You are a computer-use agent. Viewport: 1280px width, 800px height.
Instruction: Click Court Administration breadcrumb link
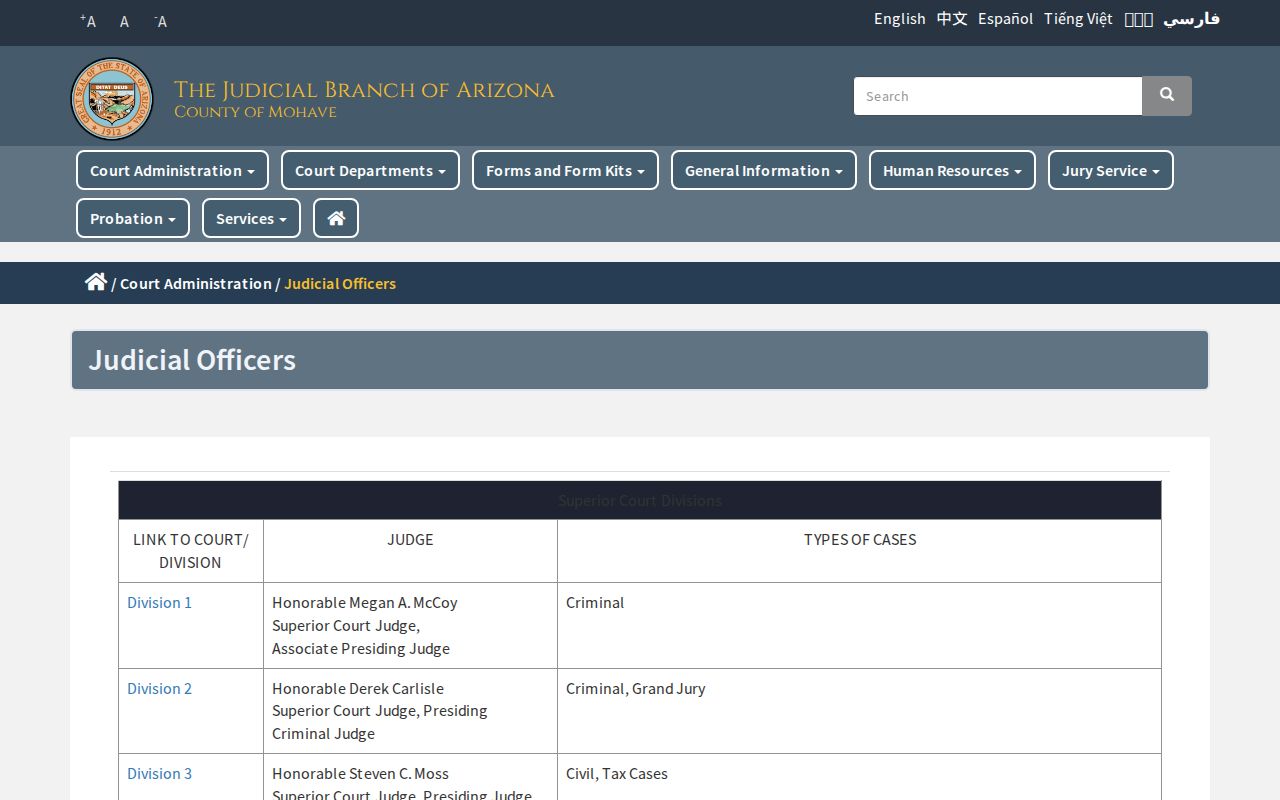tap(196, 283)
